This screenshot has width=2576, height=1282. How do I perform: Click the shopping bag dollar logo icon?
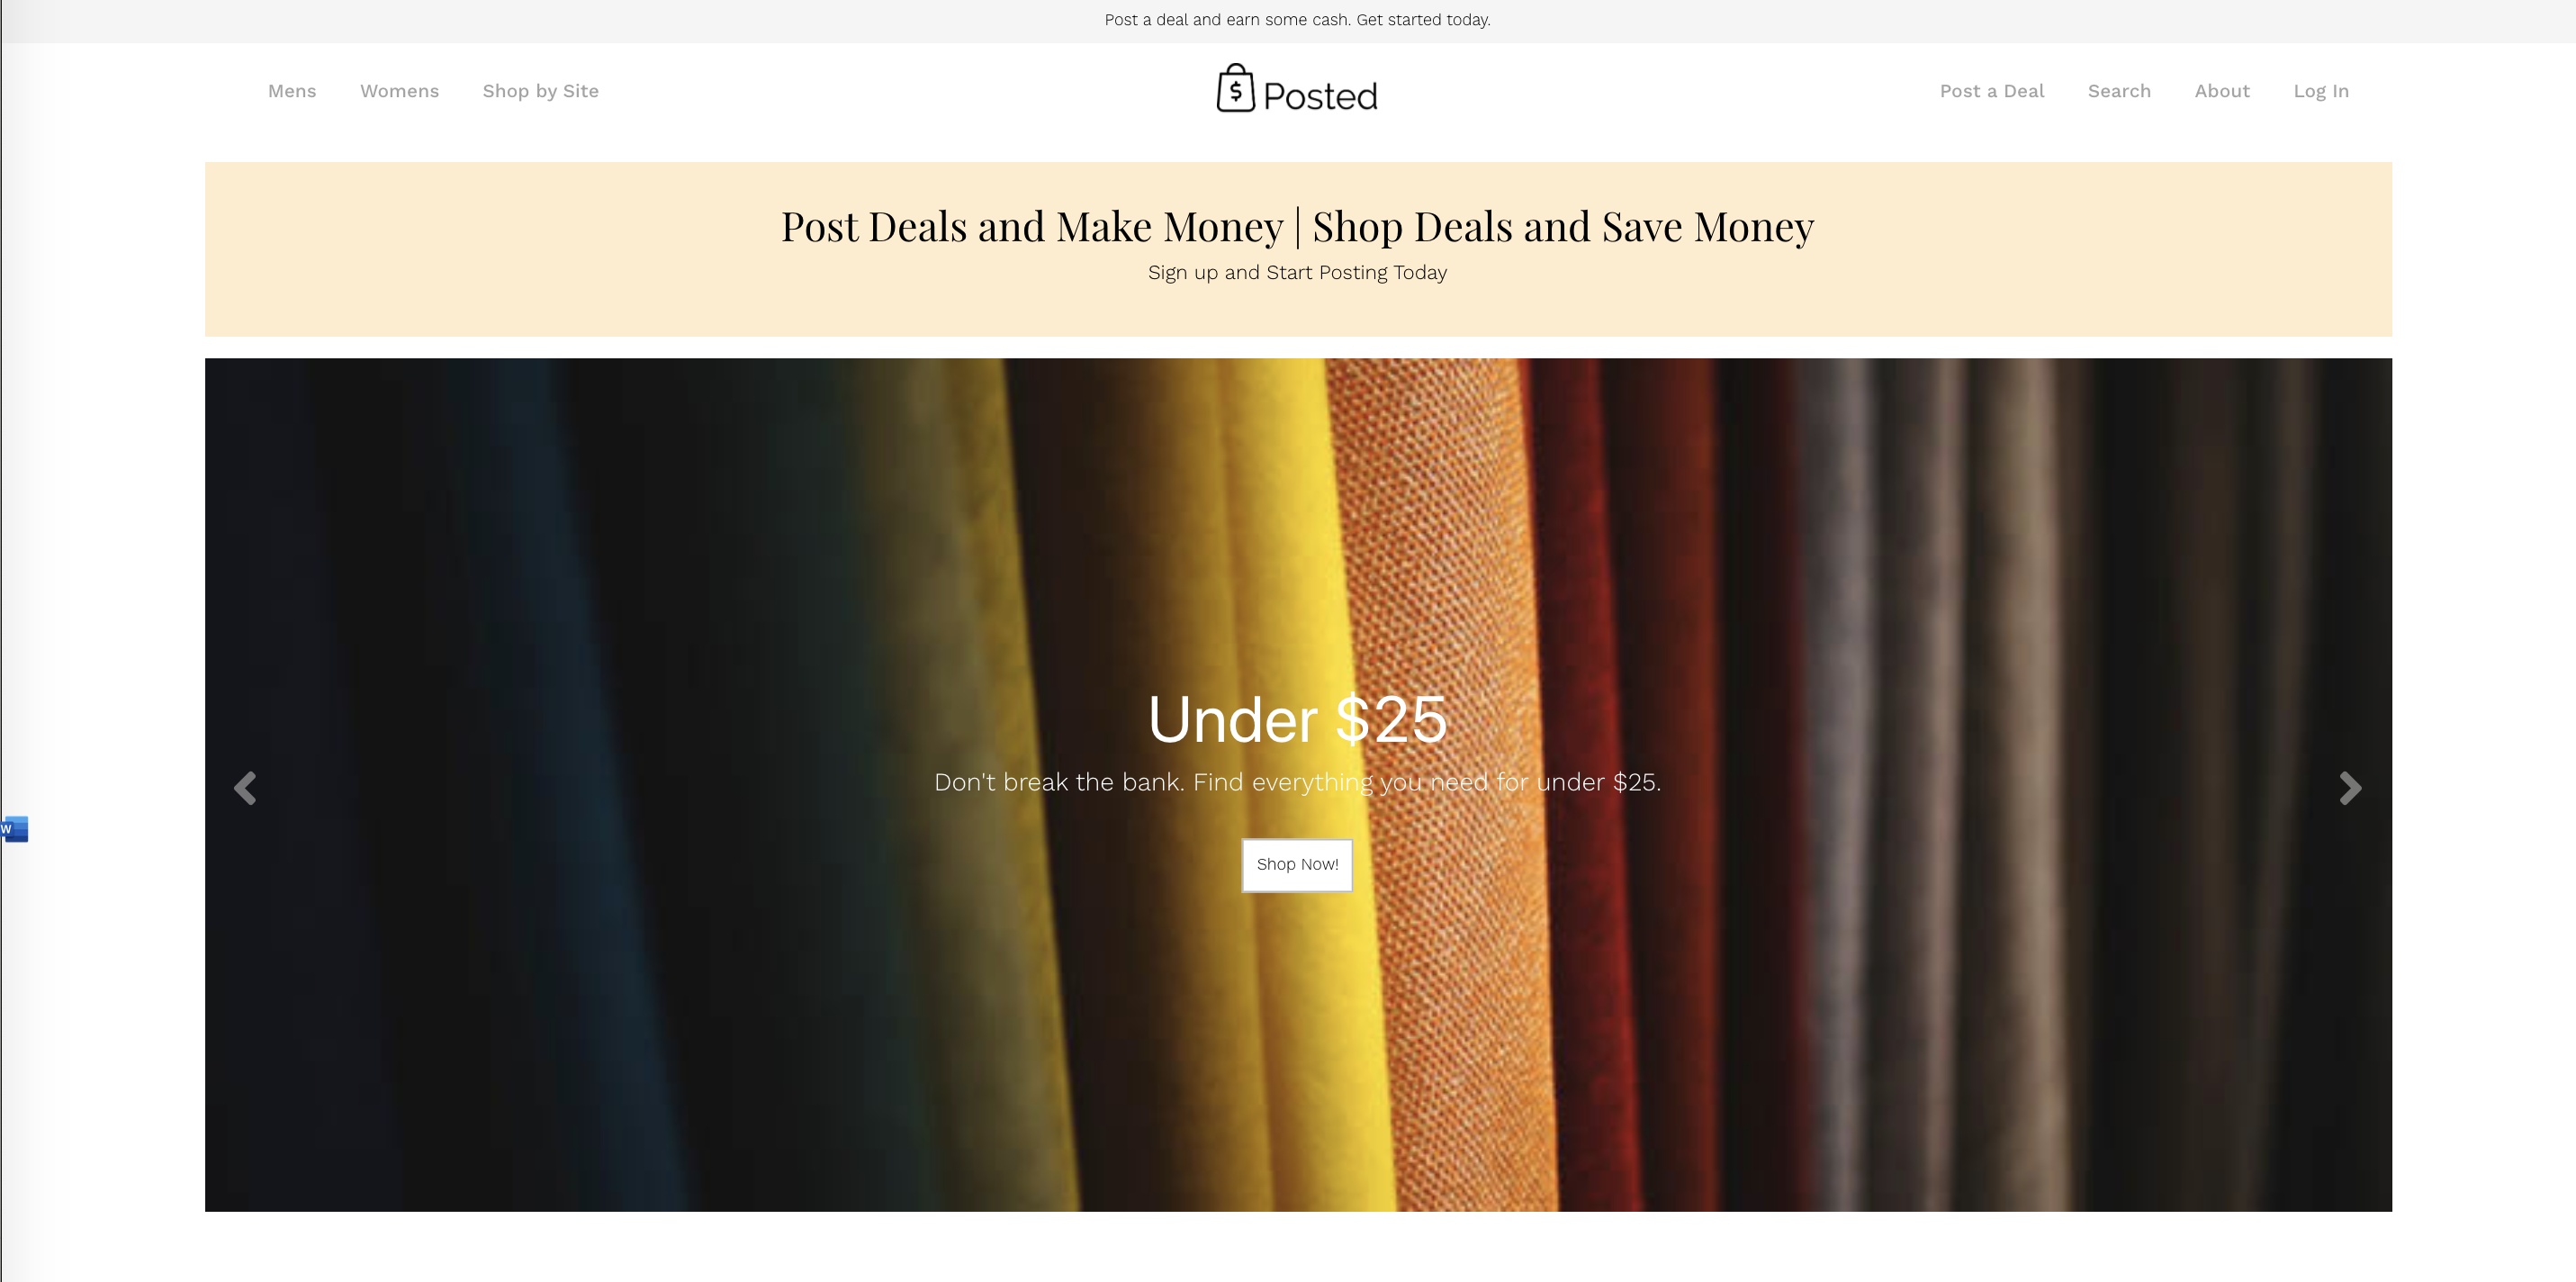pos(1235,88)
